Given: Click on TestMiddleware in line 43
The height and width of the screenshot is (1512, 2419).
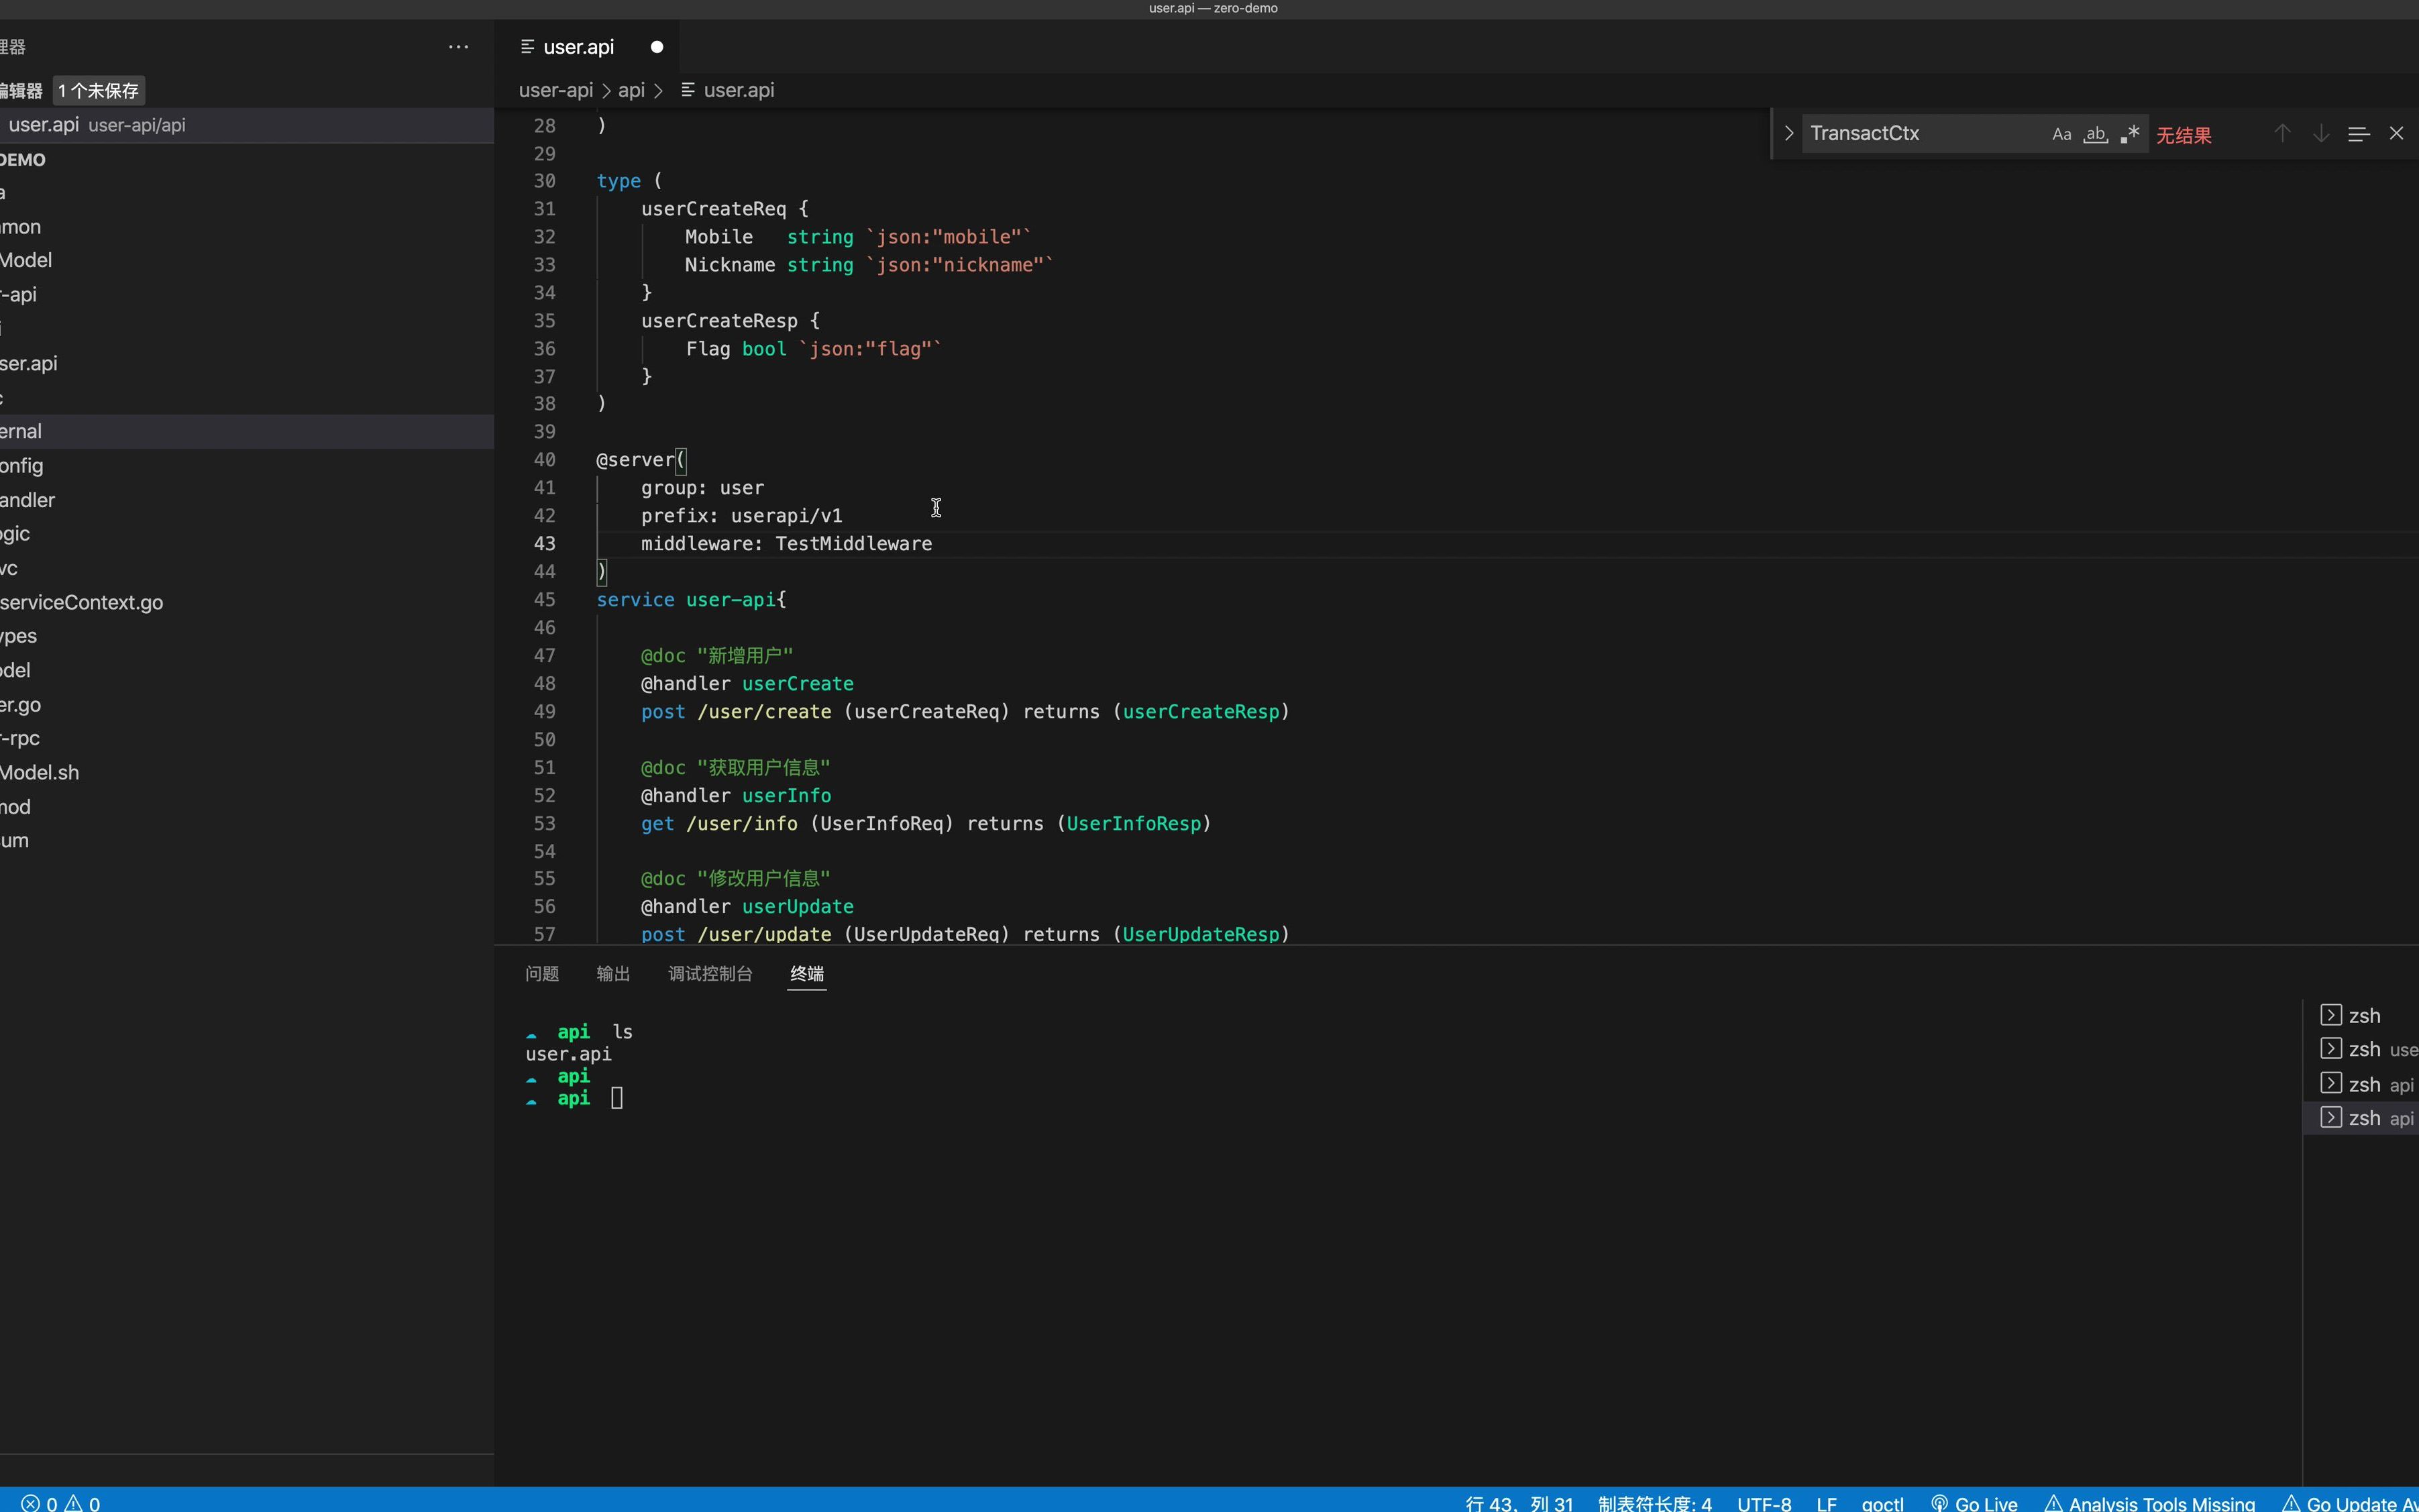Looking at the screenshot, I should click(854, 543).
